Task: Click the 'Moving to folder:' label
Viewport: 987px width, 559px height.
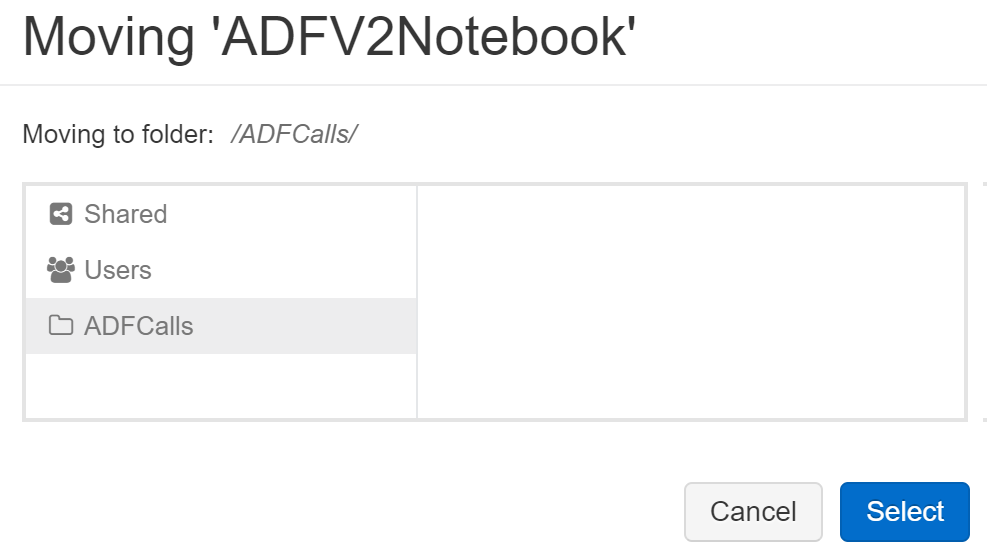Action: 118,134
